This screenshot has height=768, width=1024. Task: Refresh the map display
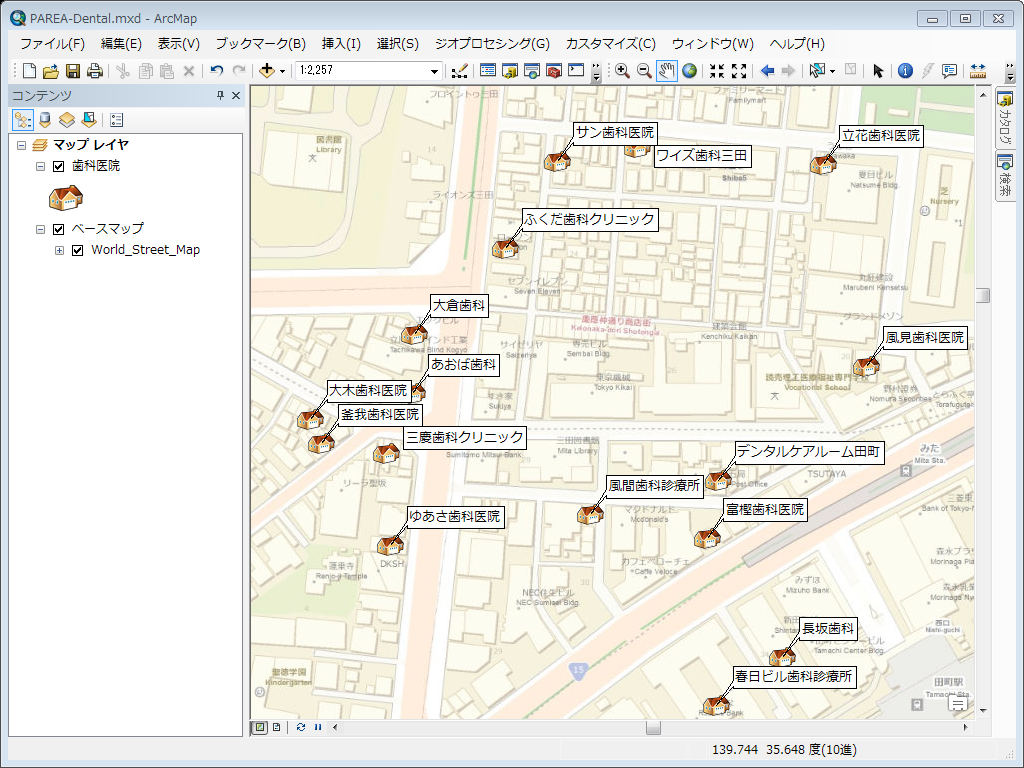(x=300, y=727)
